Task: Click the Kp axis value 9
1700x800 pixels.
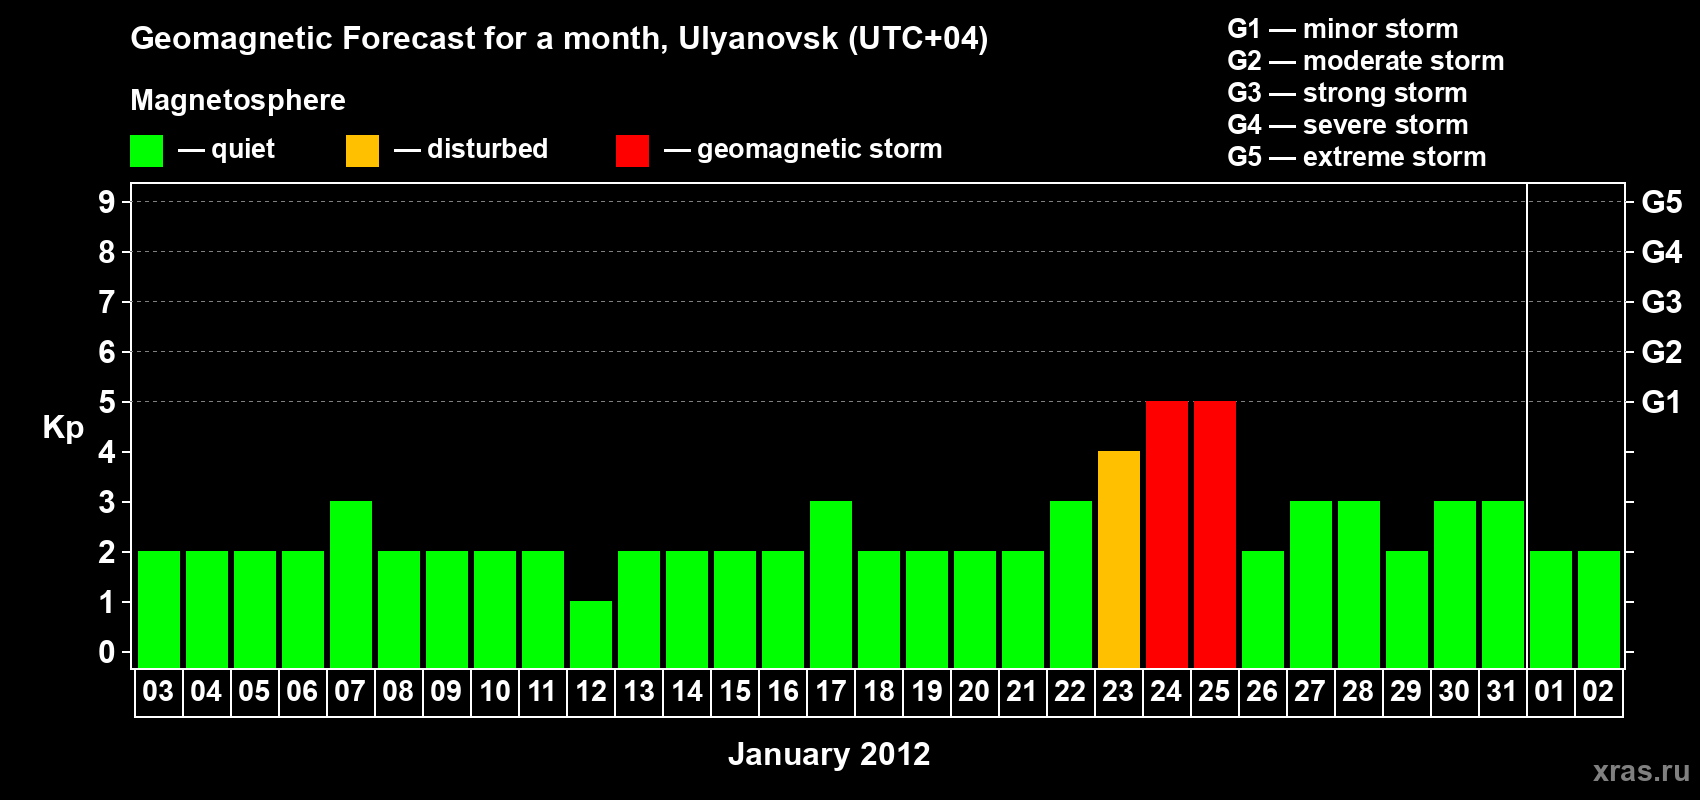Action: [x=107, y=202]
